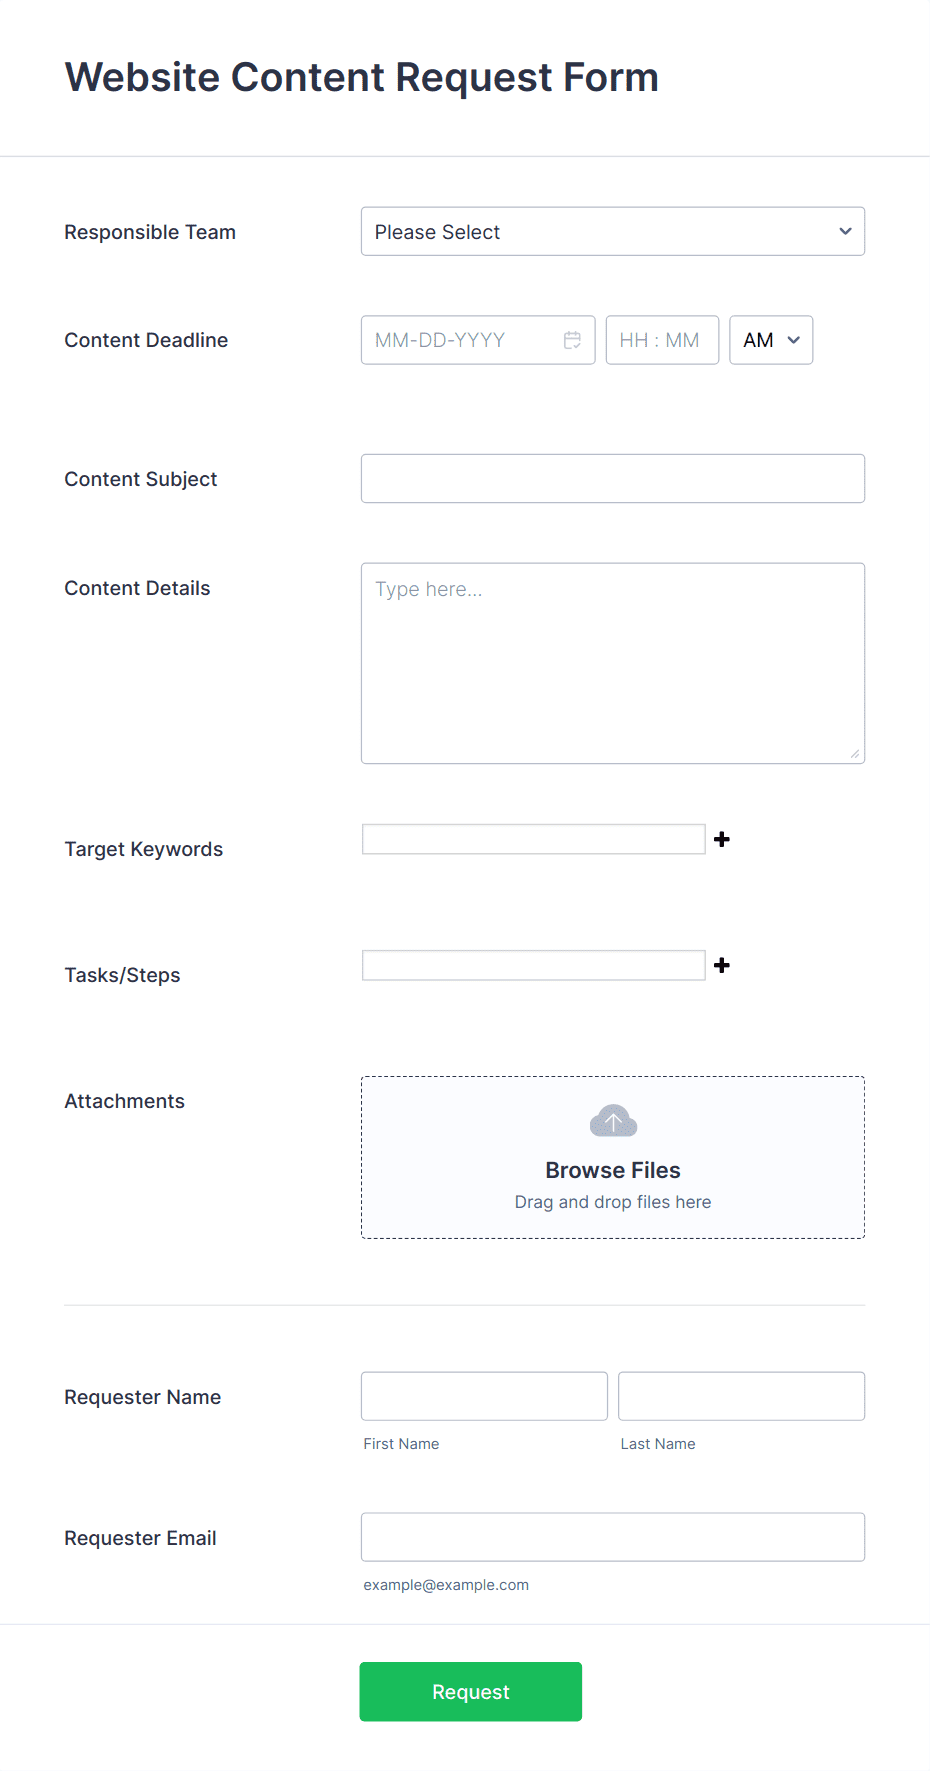Click the Tasks/Steps input box
930x1771 pixels.
[x=533, y=965]
